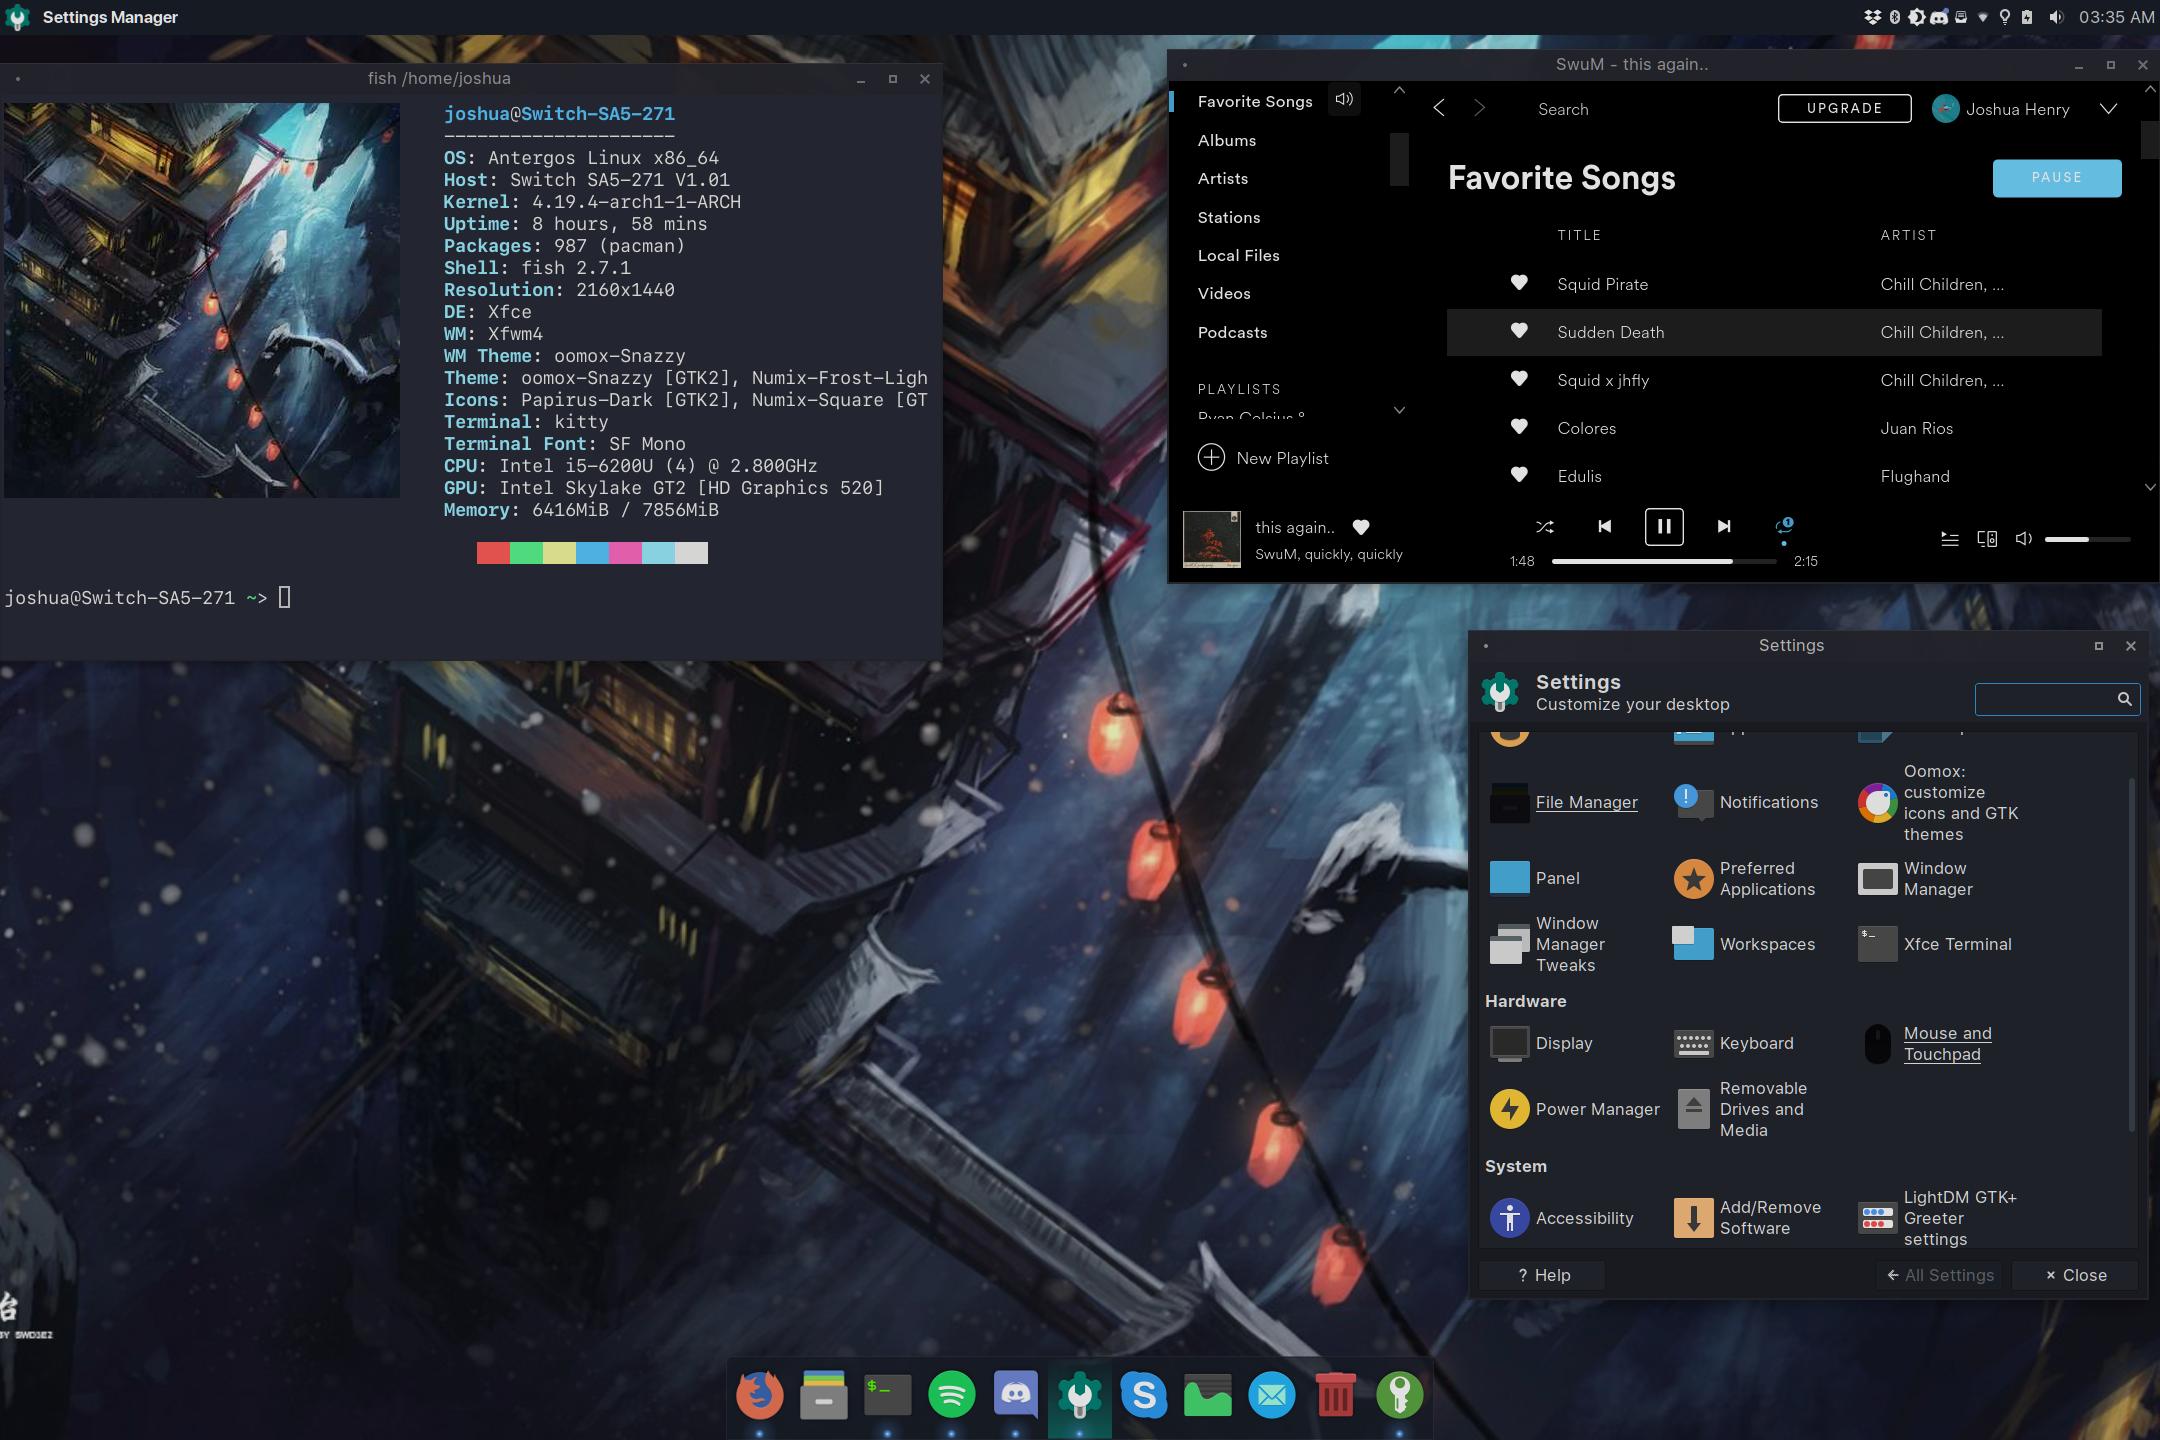
Task: Open Skype from the dock
Action: coord(1144,1395)
